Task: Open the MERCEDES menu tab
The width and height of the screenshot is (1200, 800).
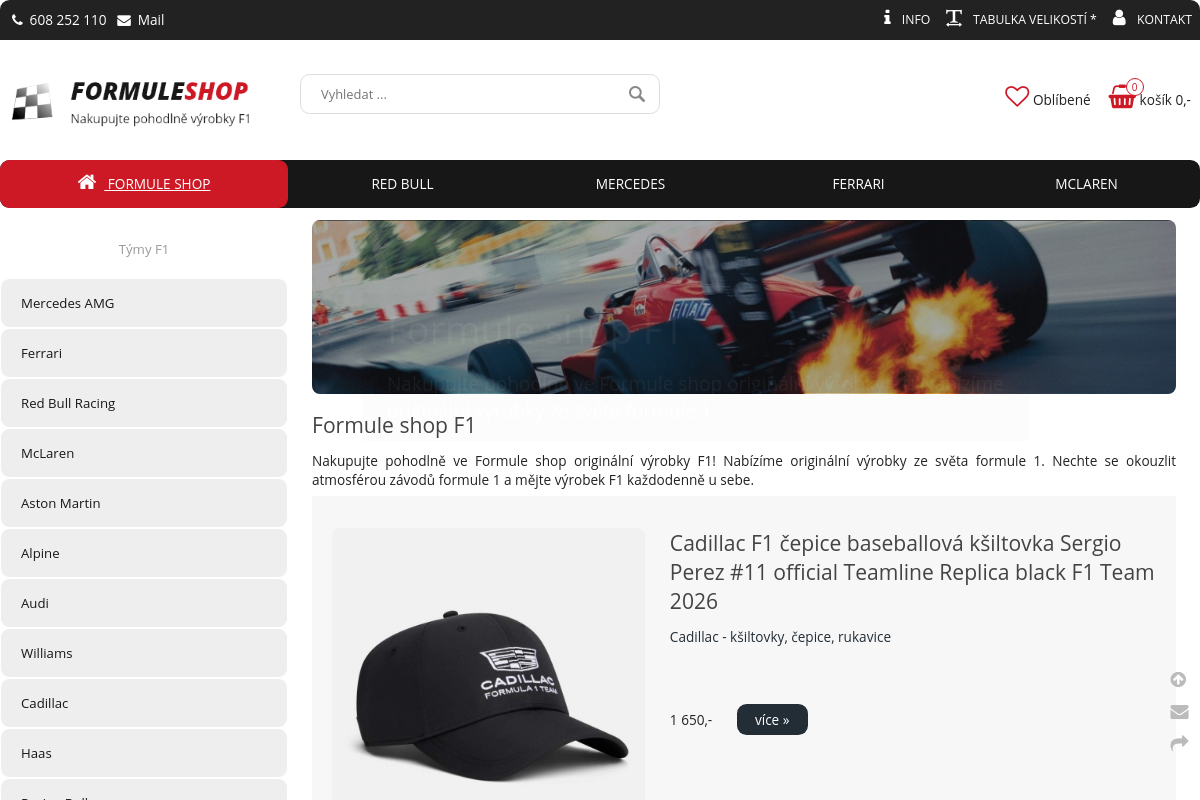Action: 630,184
